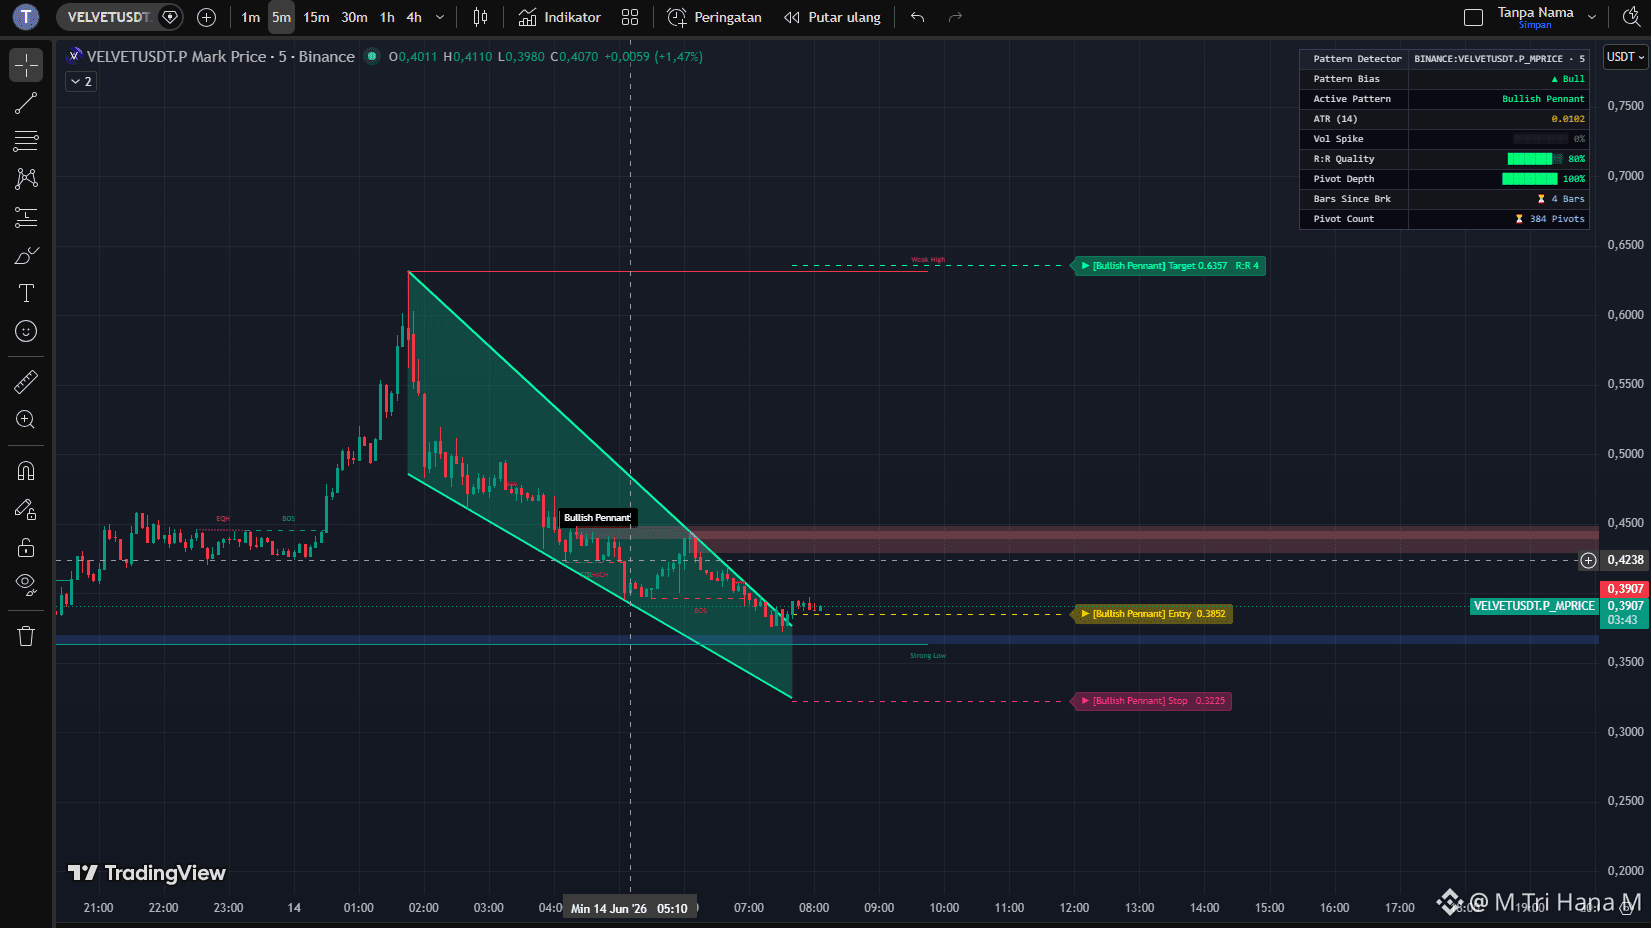Click the crosshair date label 14 Jun '26 05:10
Screen dimensions: 1651x928
pos(629,909)
